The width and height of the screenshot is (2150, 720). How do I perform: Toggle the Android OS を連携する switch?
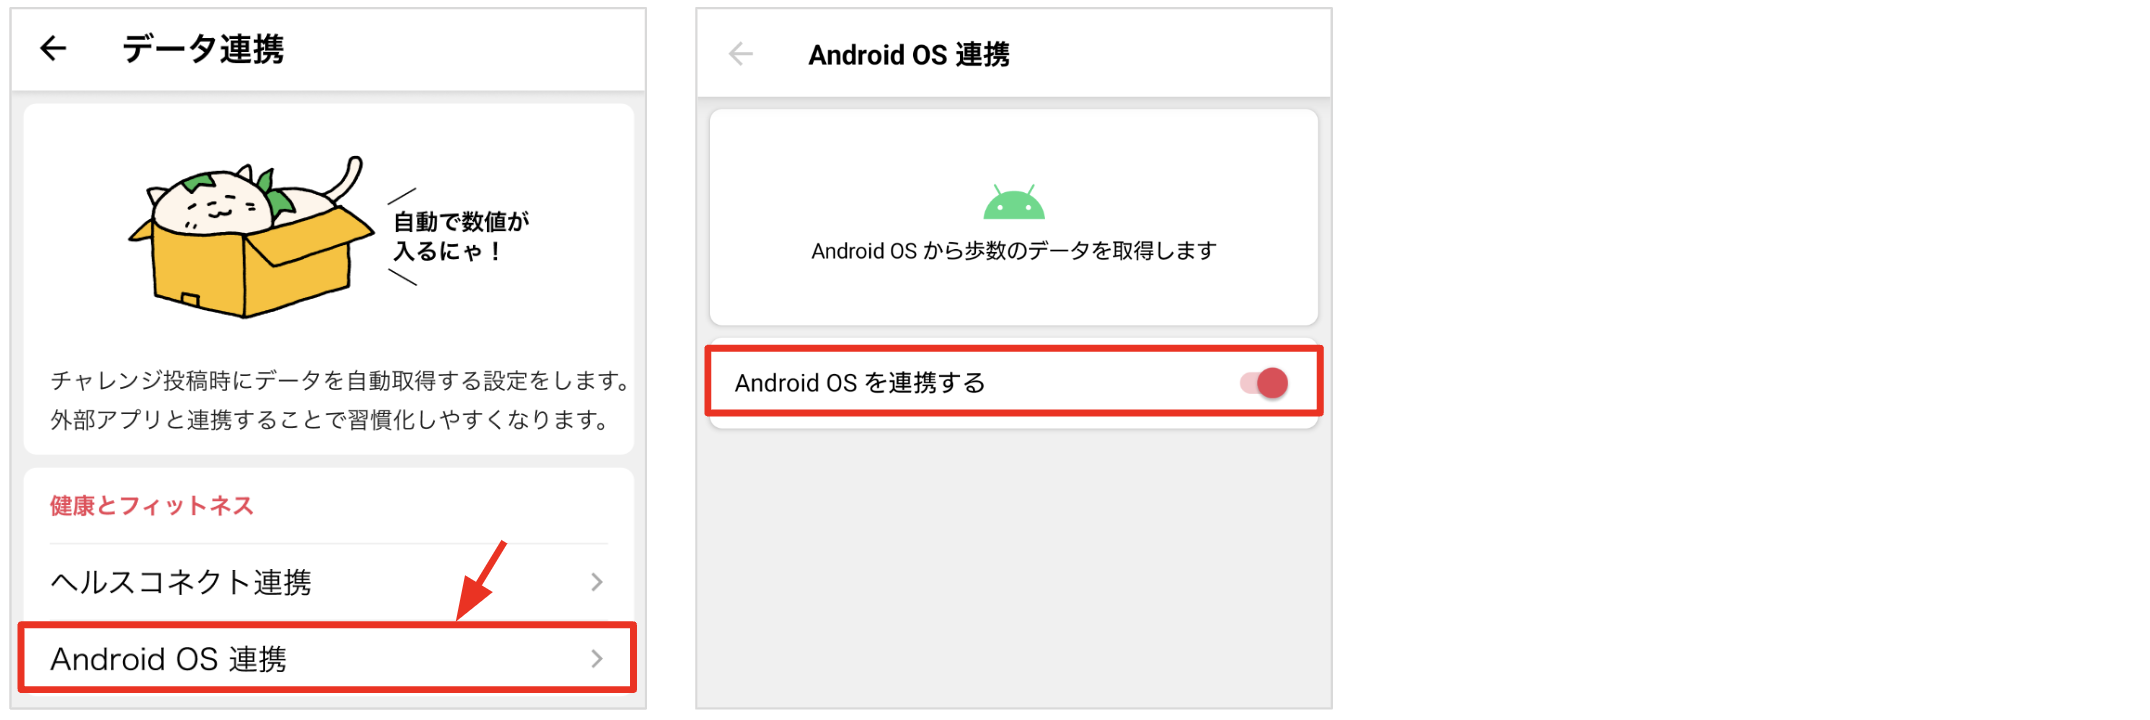tap(1265, 383)
